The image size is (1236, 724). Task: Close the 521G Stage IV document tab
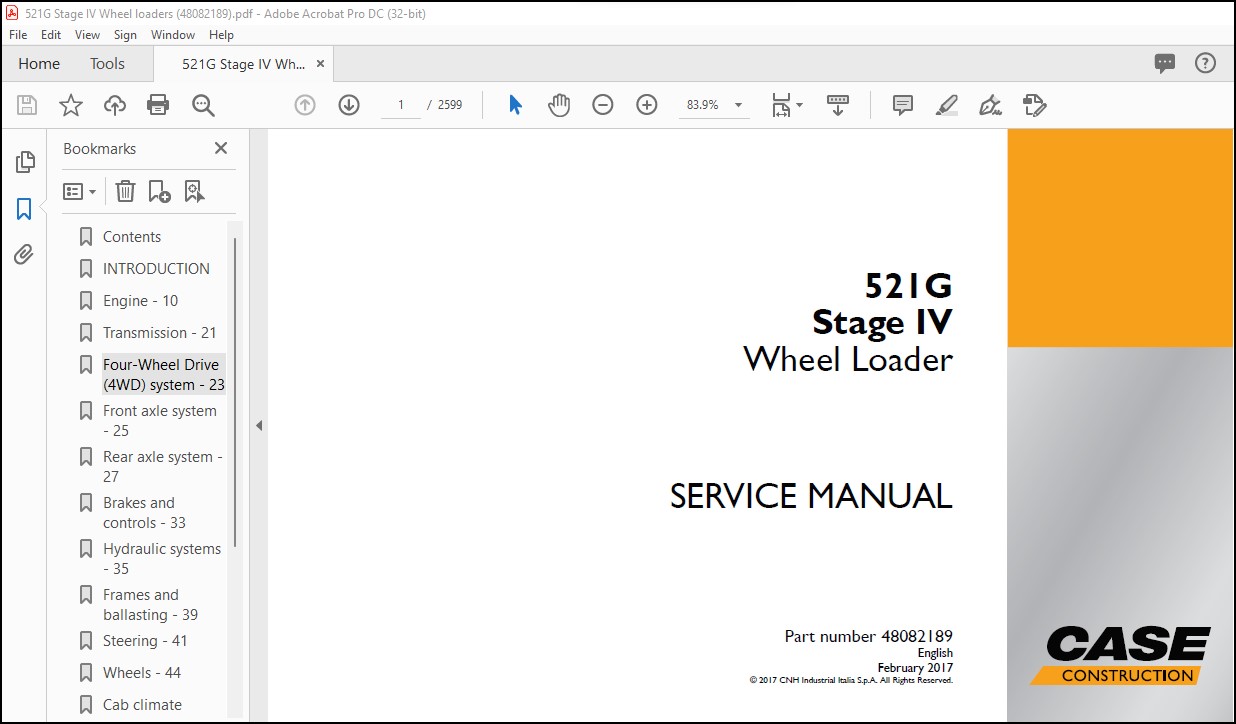click(321, 63)
